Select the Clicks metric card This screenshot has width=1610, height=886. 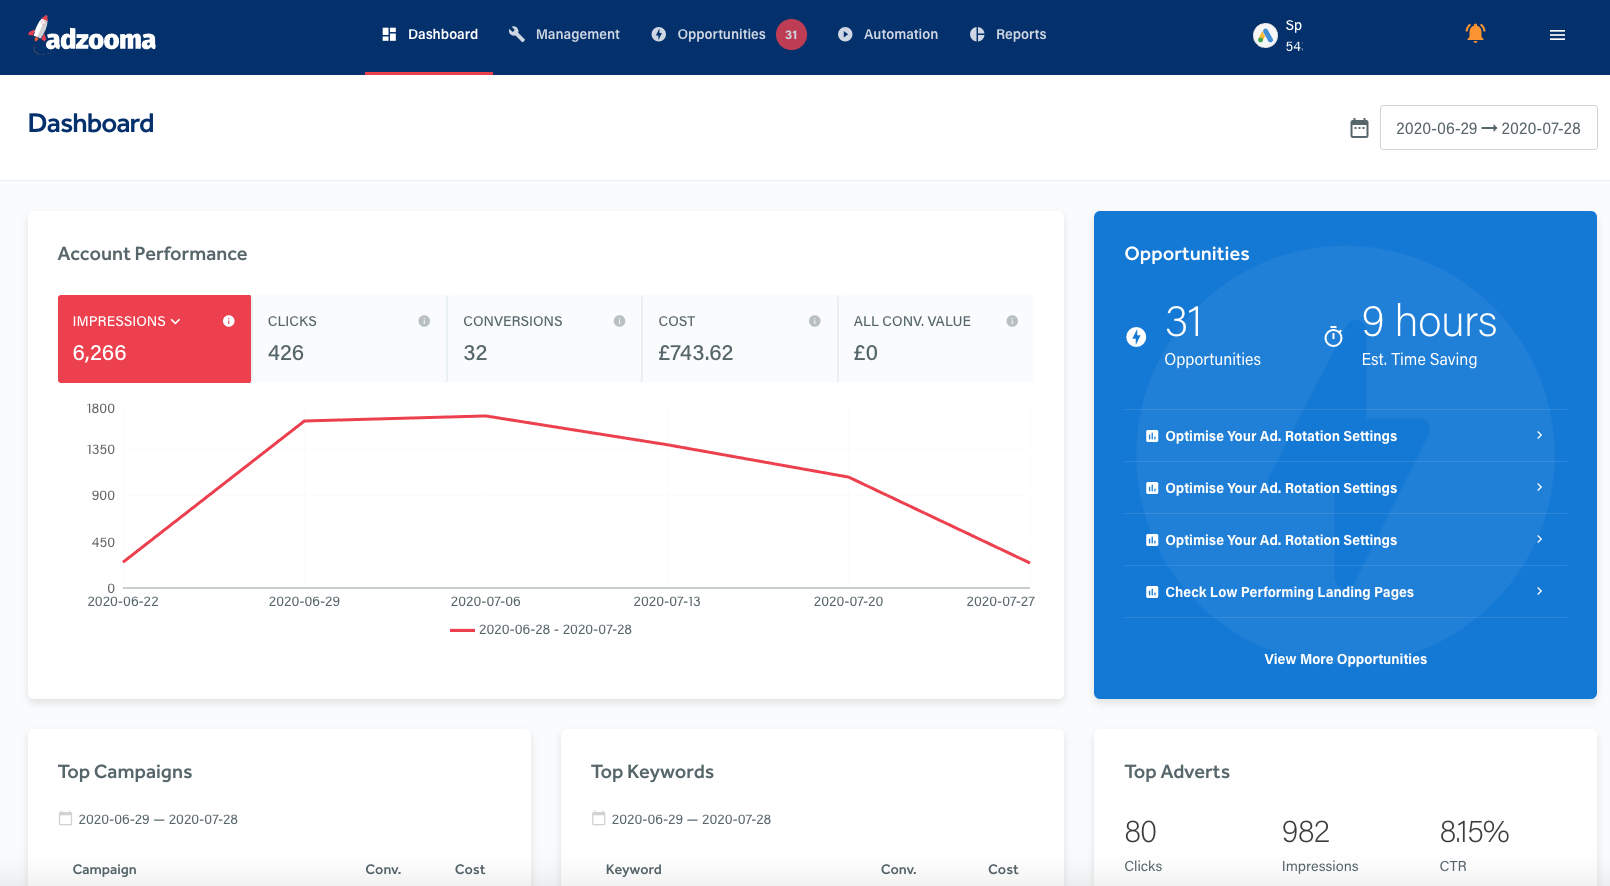[x=348, y=339]
